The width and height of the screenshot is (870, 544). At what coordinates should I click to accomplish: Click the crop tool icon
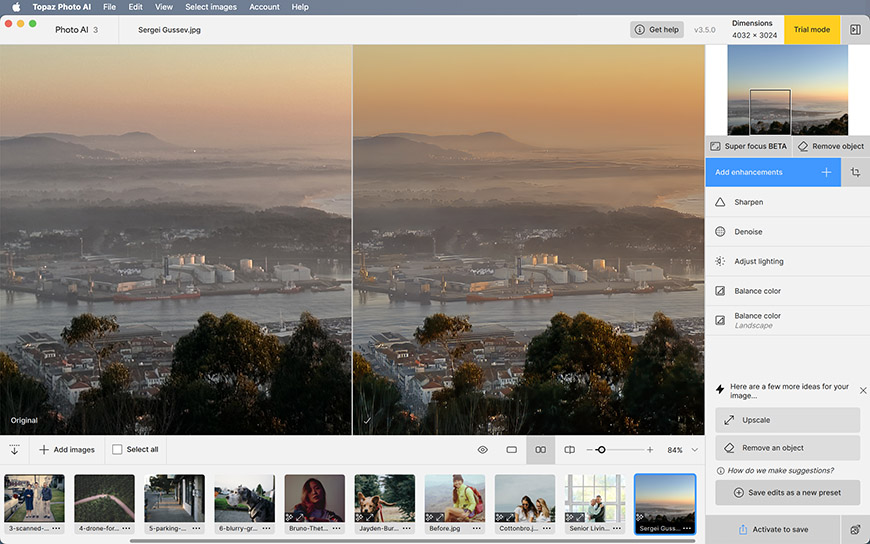point(855,172)
